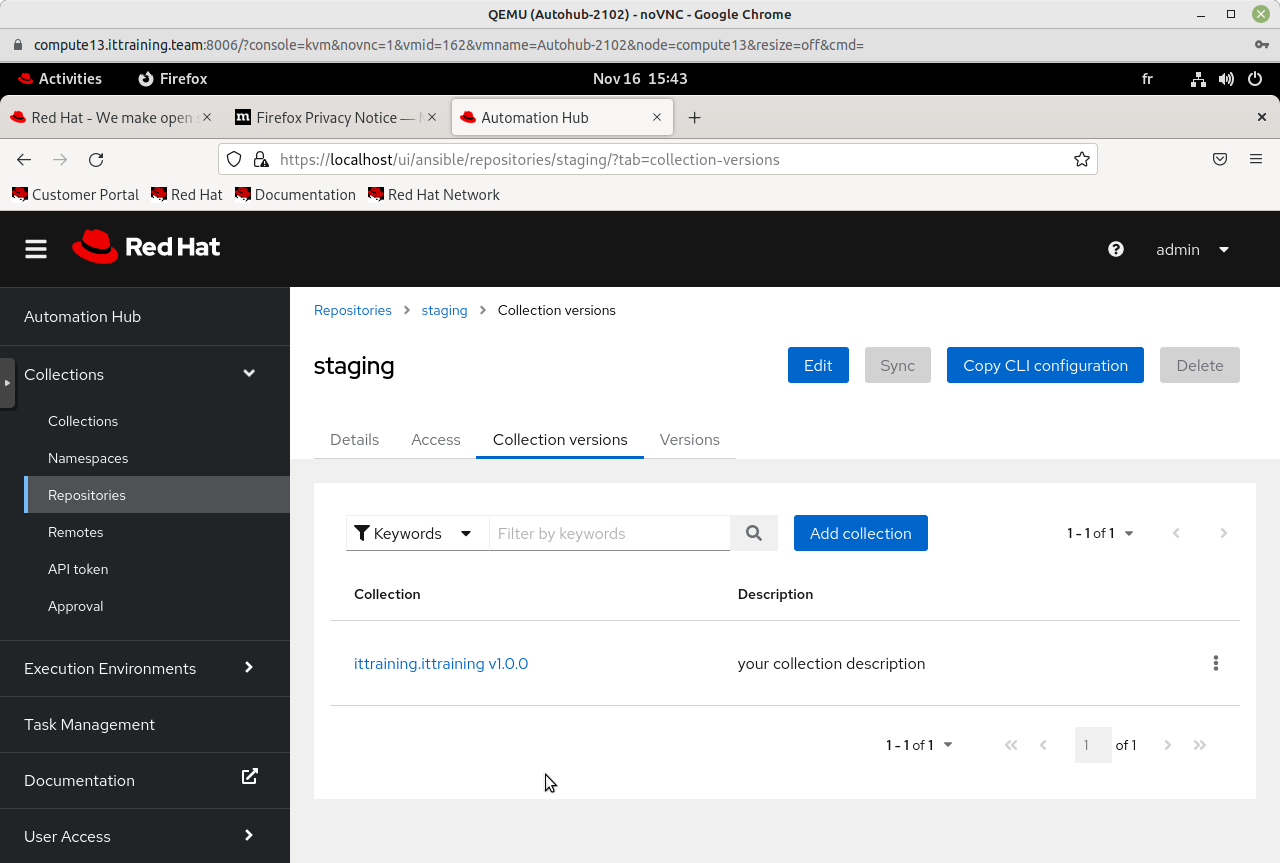Viewport: 1280px width, 863px height.
Task: Open Task Management in sidebar
Action: tap(145, 724)
